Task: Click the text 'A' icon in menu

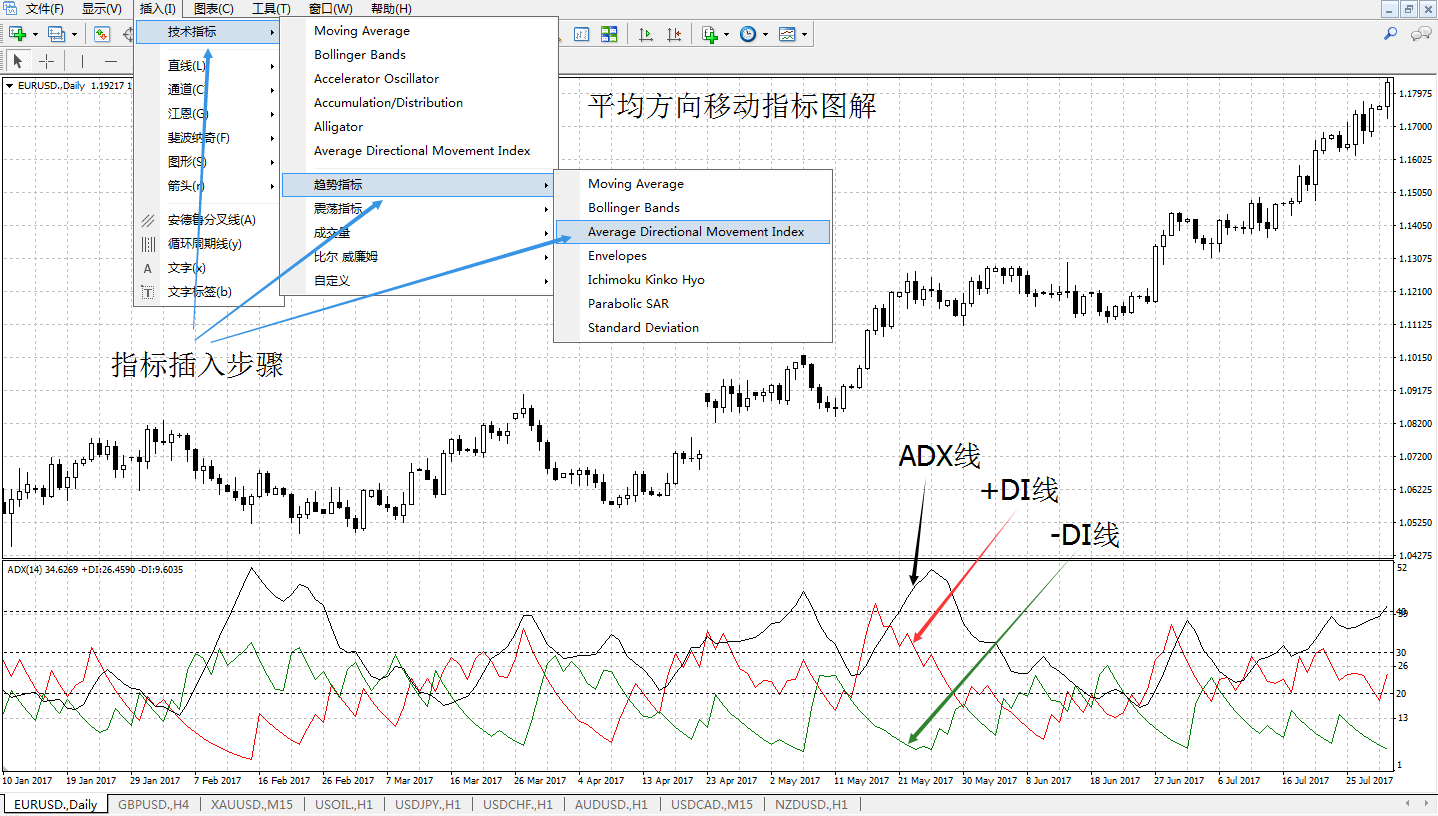Action: (148, 268)
